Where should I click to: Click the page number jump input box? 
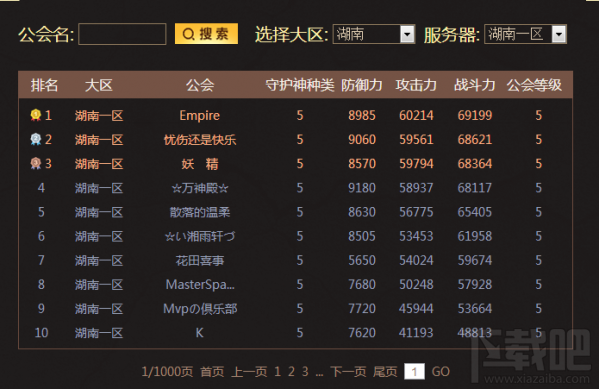[414, 371]
